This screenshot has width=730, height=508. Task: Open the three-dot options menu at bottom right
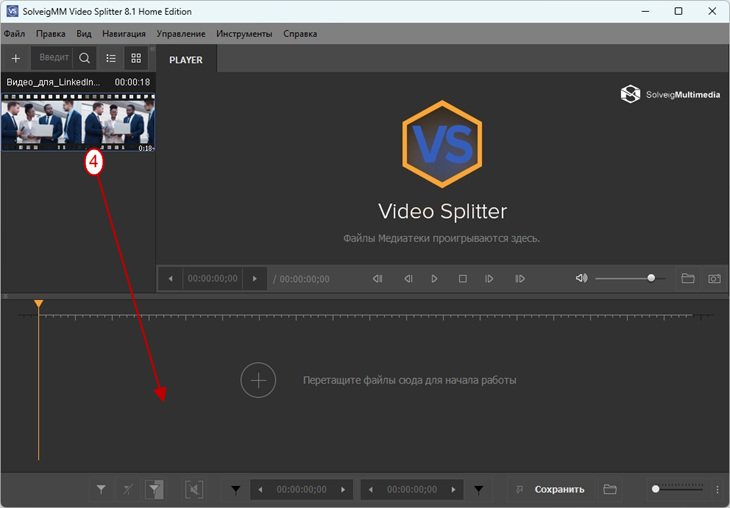(717, 489)
